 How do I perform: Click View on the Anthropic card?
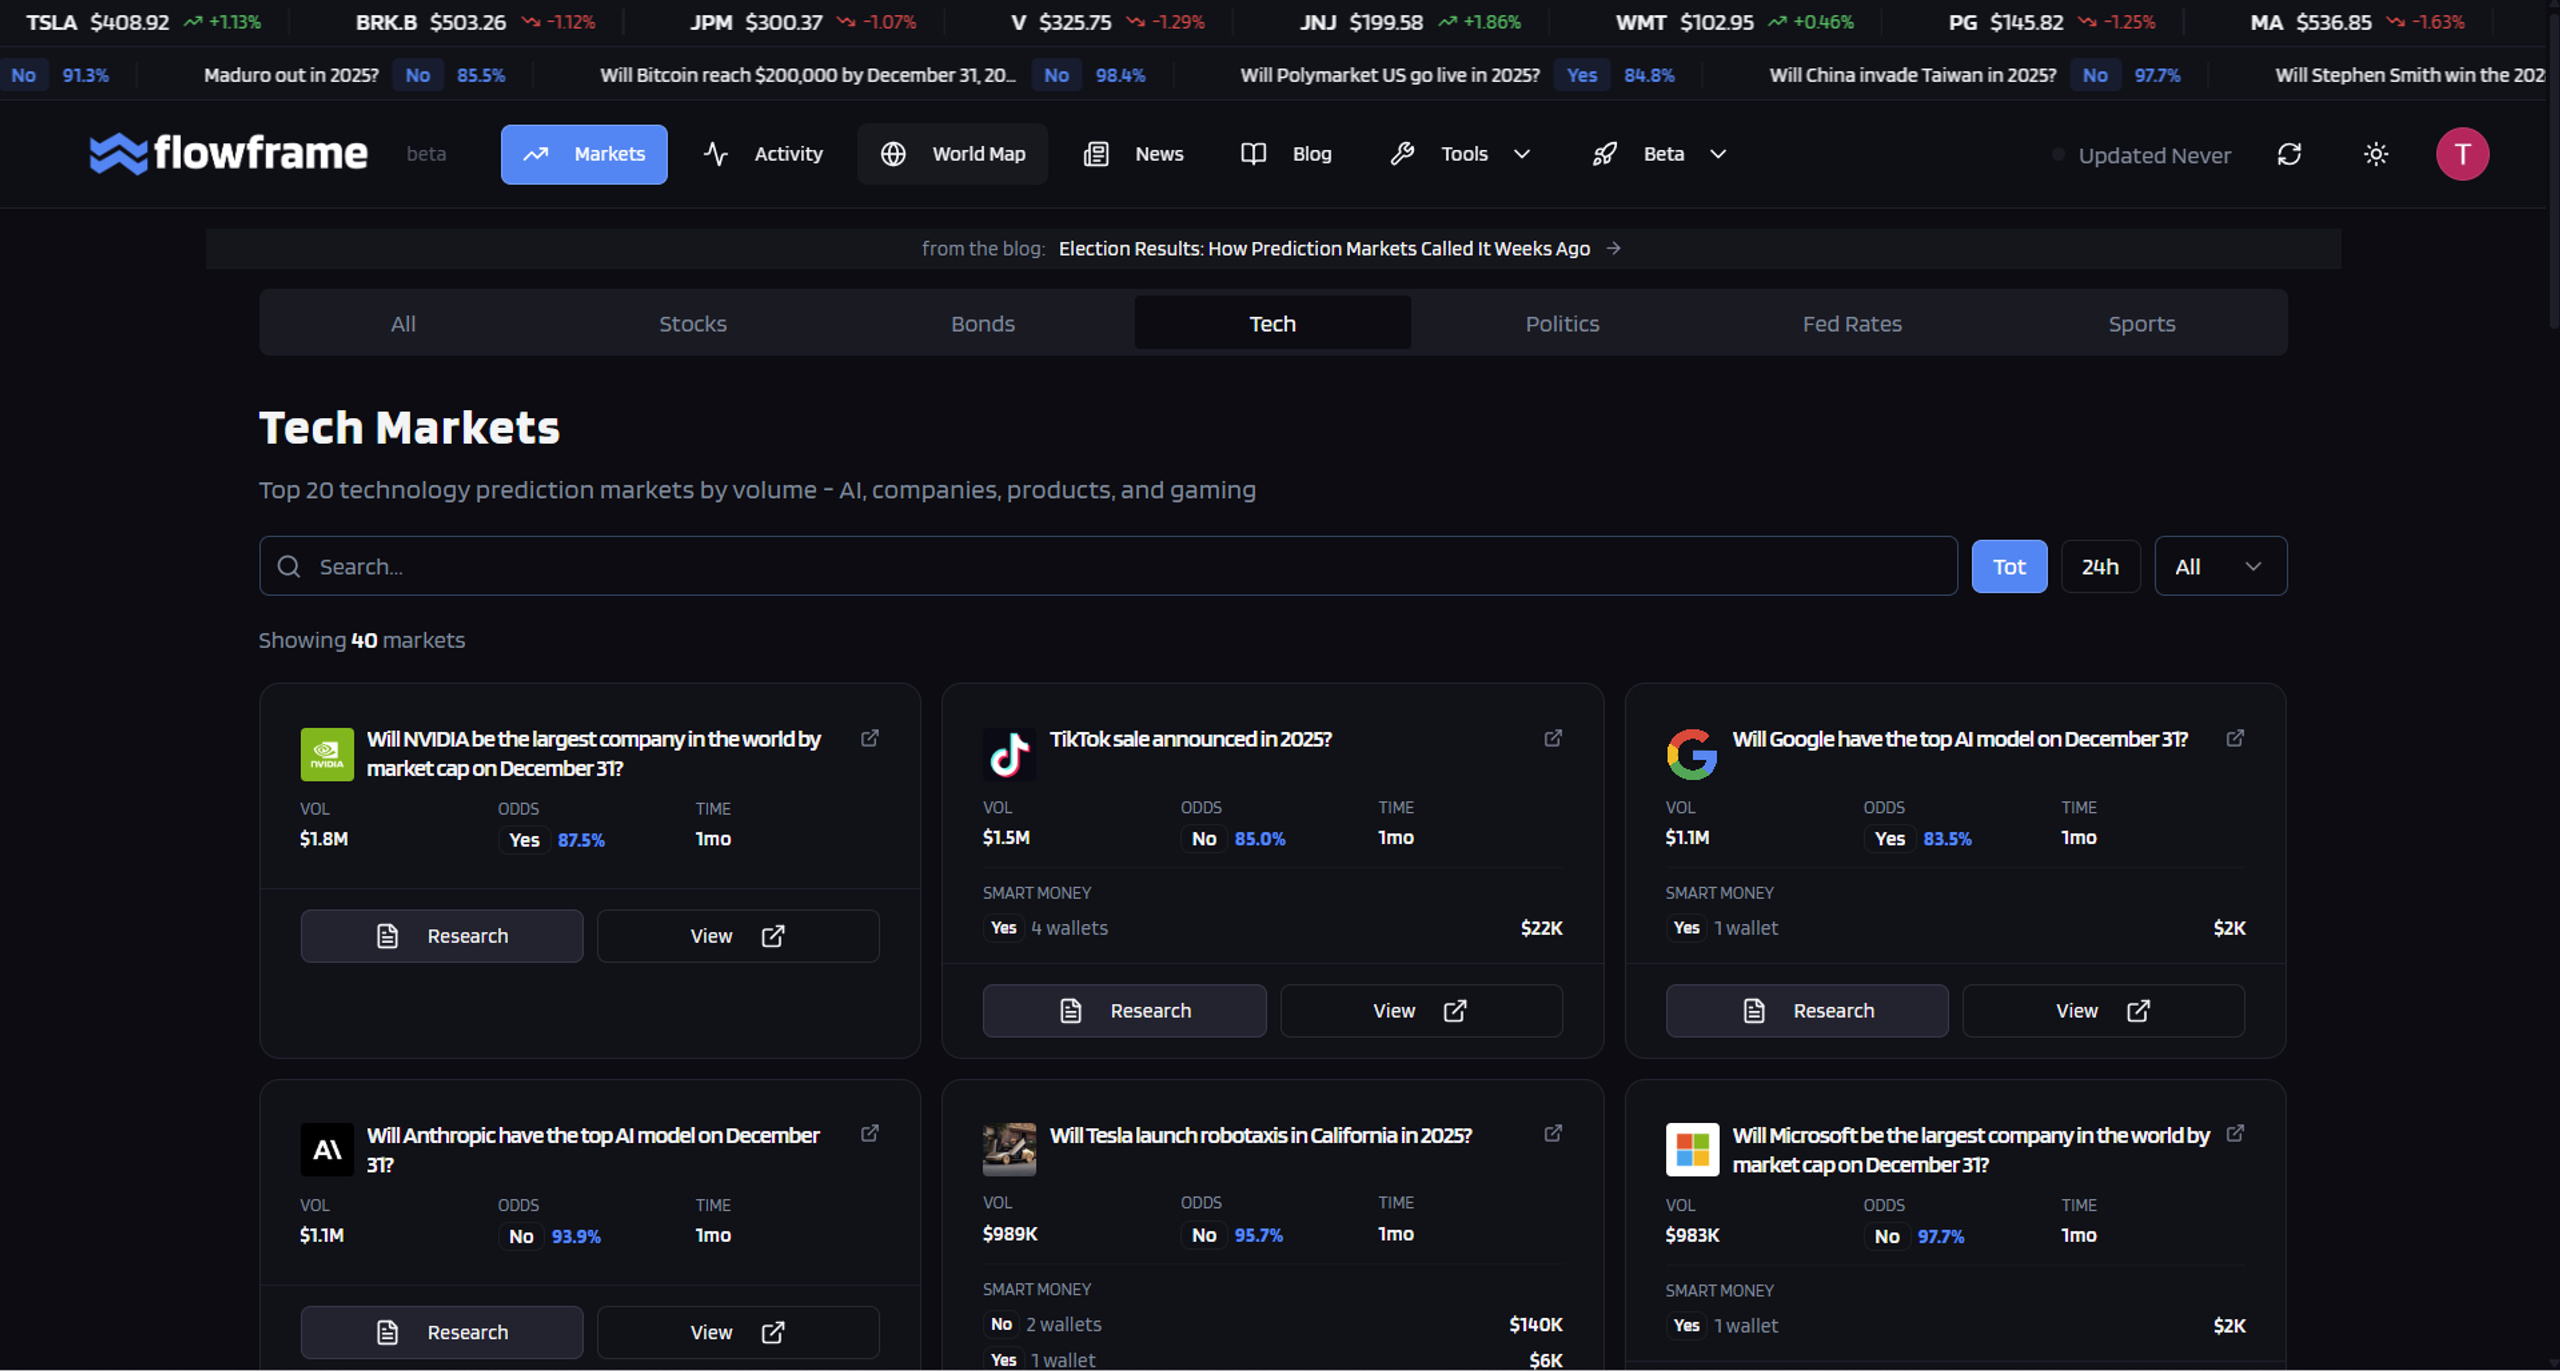tap(738, 1332)
